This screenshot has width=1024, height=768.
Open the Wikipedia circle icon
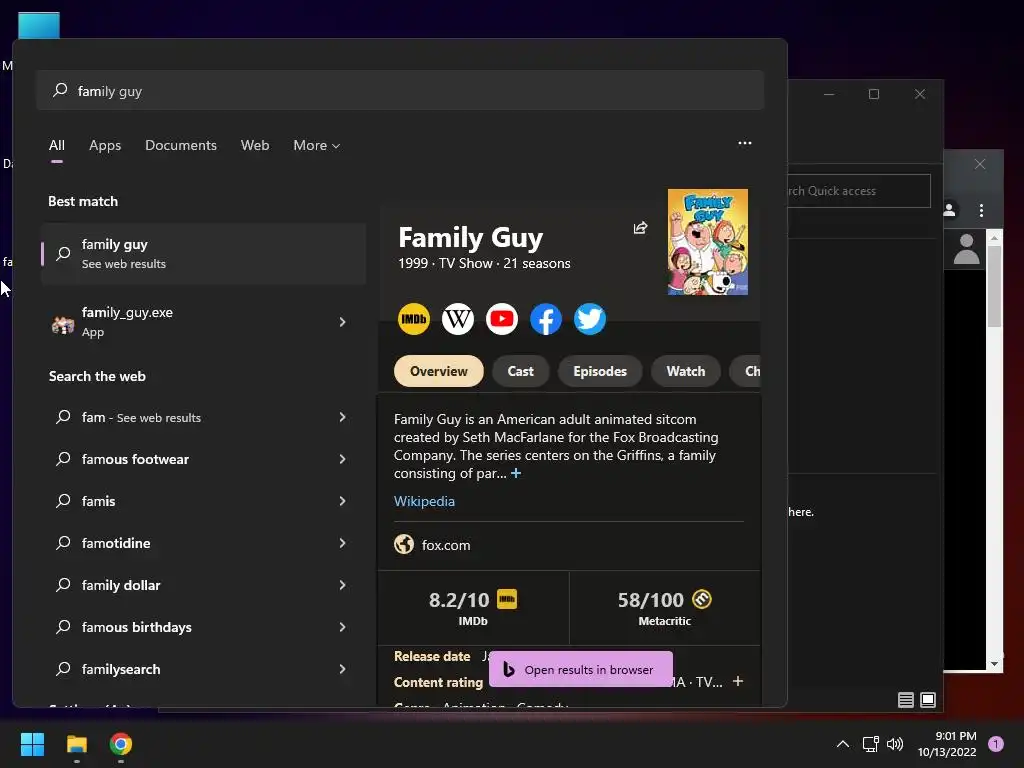(x=458, y=319)
